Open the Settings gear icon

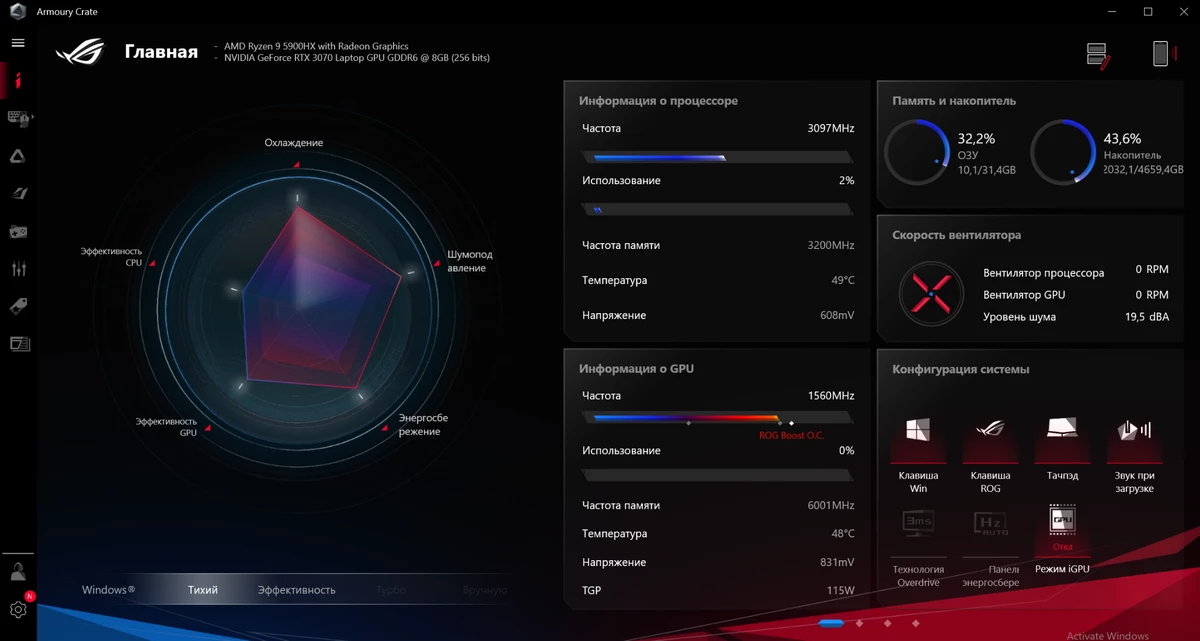18,609
